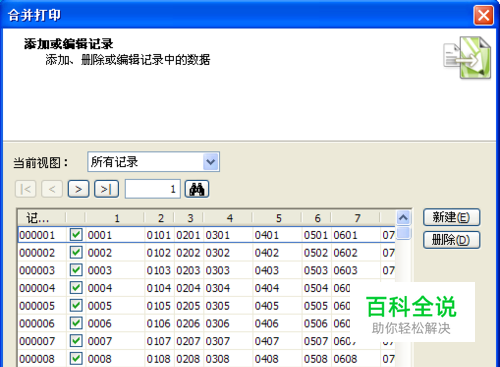Click cell 0508 in column 6
Viewport: 500px width, 367px height.
point(316,359)
